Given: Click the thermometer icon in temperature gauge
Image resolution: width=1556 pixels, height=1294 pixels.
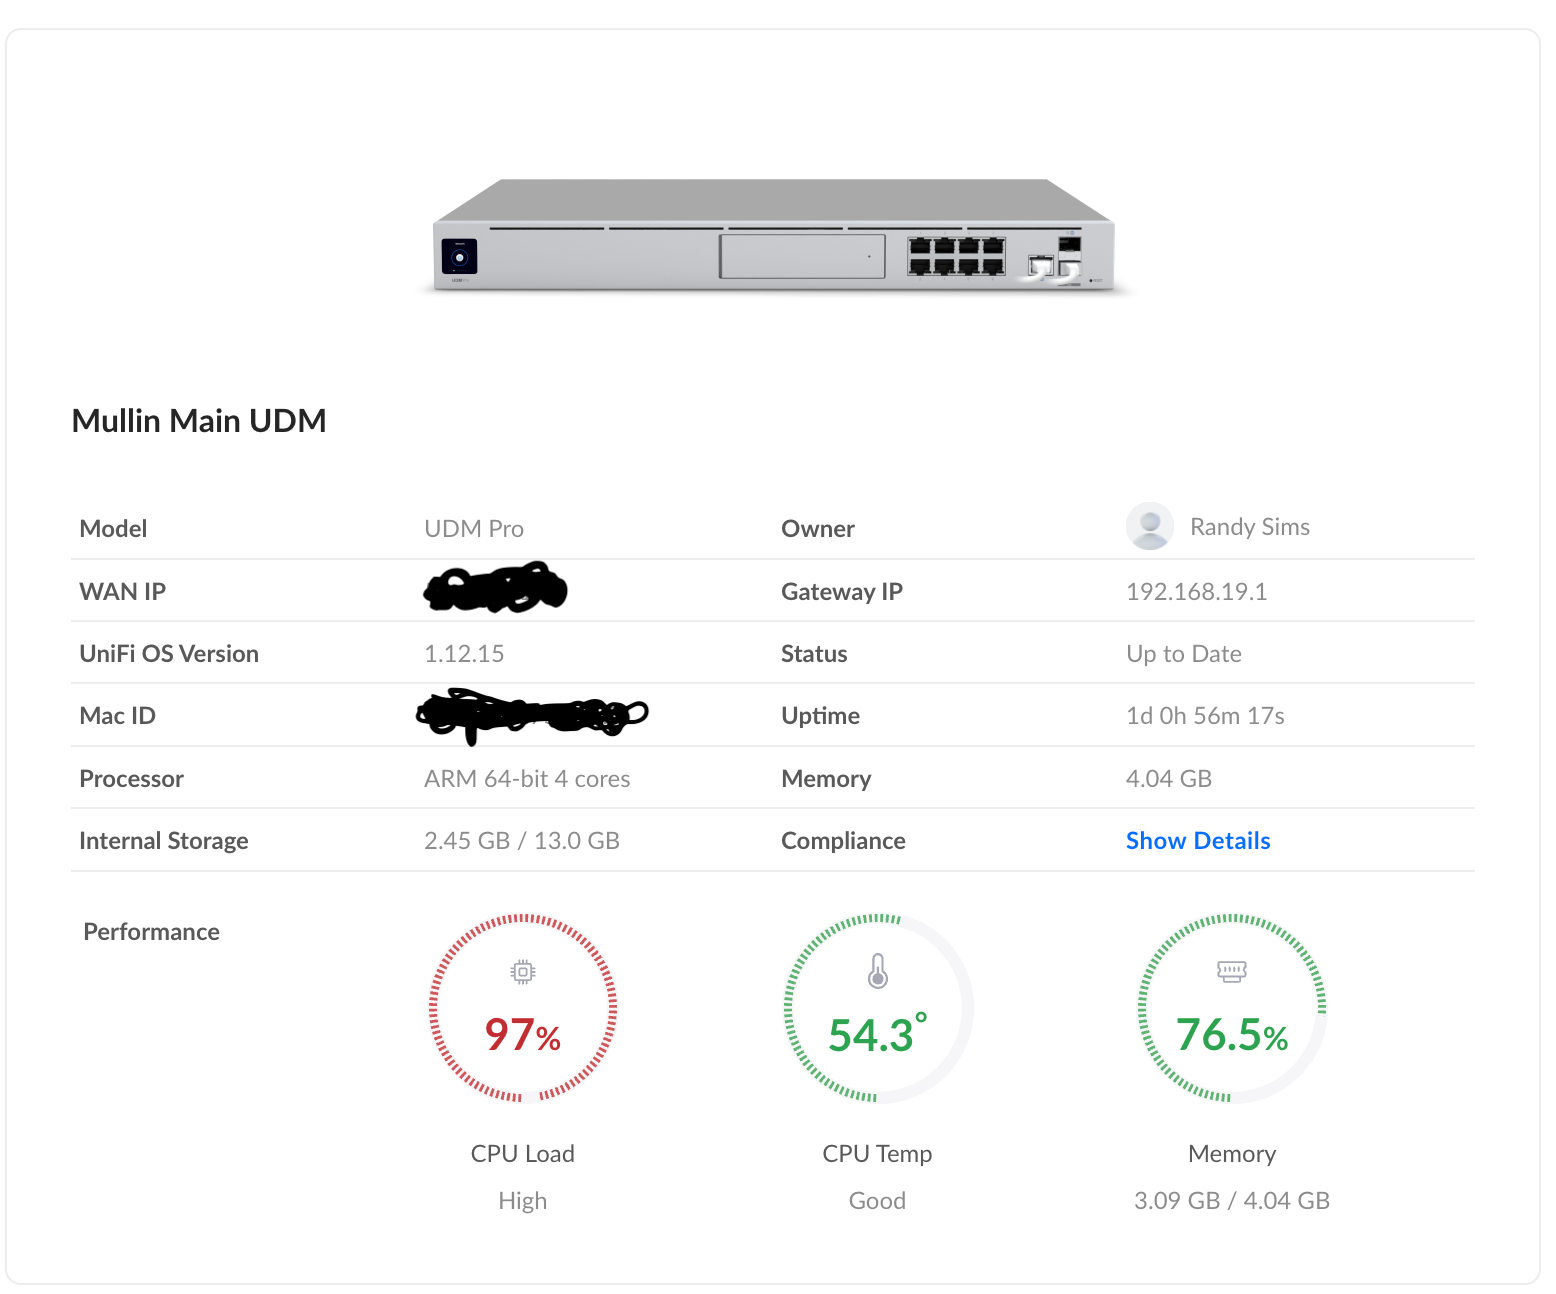Looking at the screenshot, I should pos(877,971).
